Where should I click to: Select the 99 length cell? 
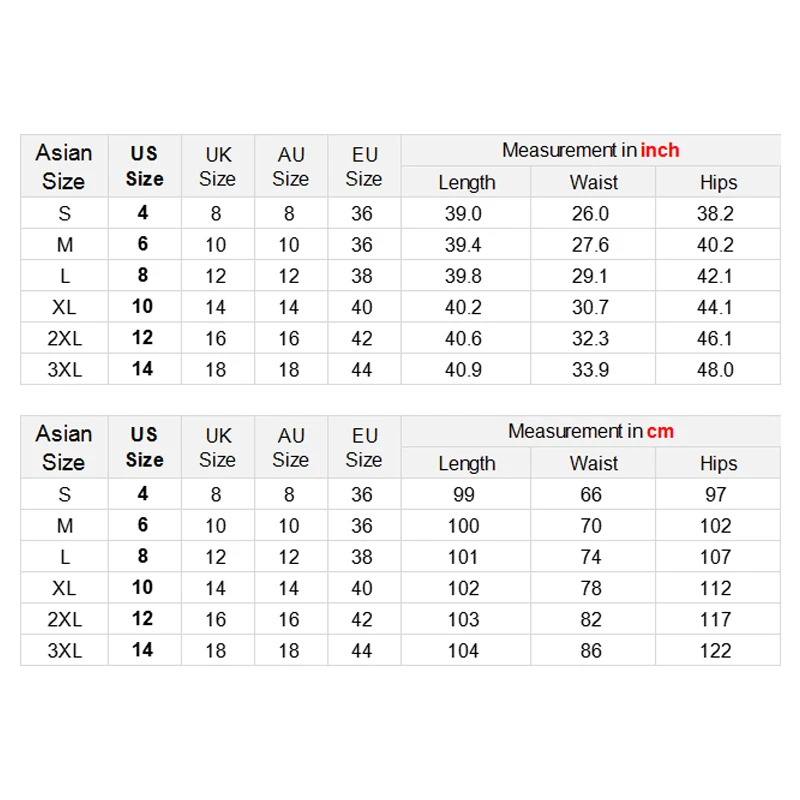(x=463, y=495)
